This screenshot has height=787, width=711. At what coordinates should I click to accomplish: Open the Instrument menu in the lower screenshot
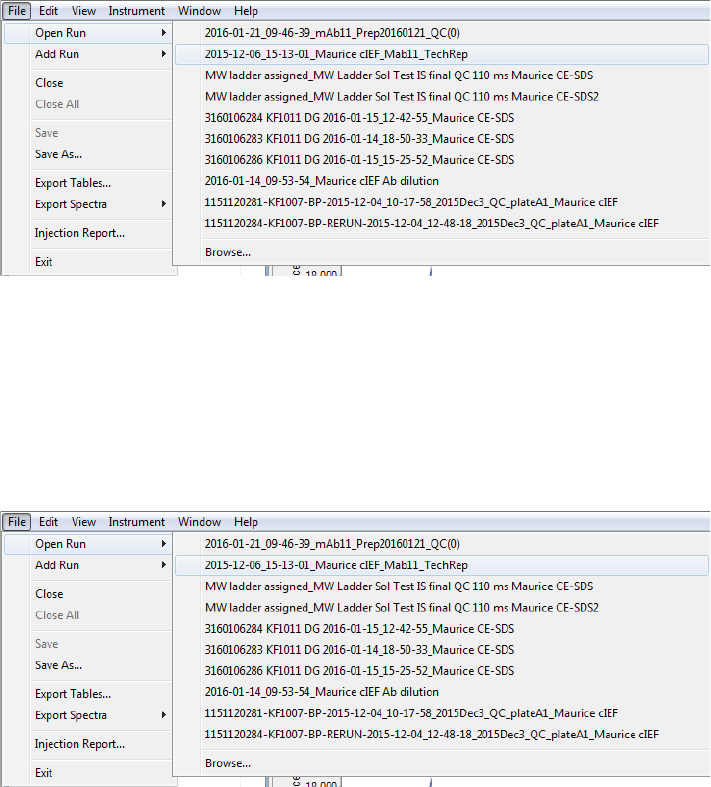coord(136,521)
